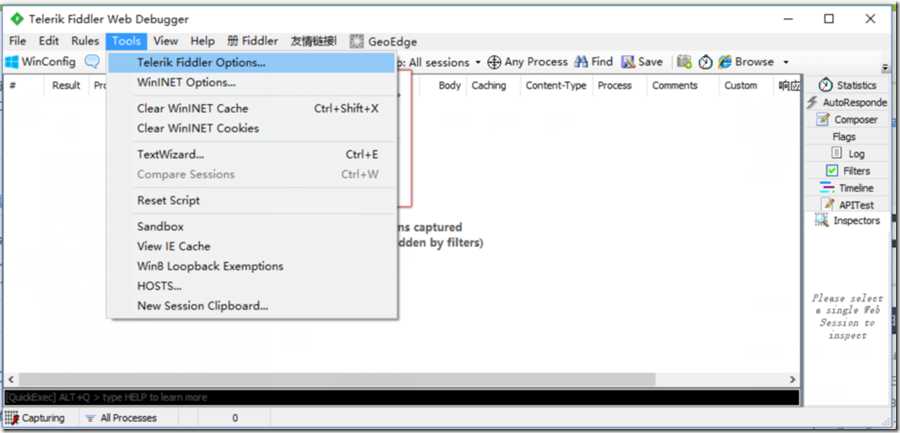The width and height of the screenshot is (900, 433).
Task: Switch to the Statistics tab
Action: (847, 85)
